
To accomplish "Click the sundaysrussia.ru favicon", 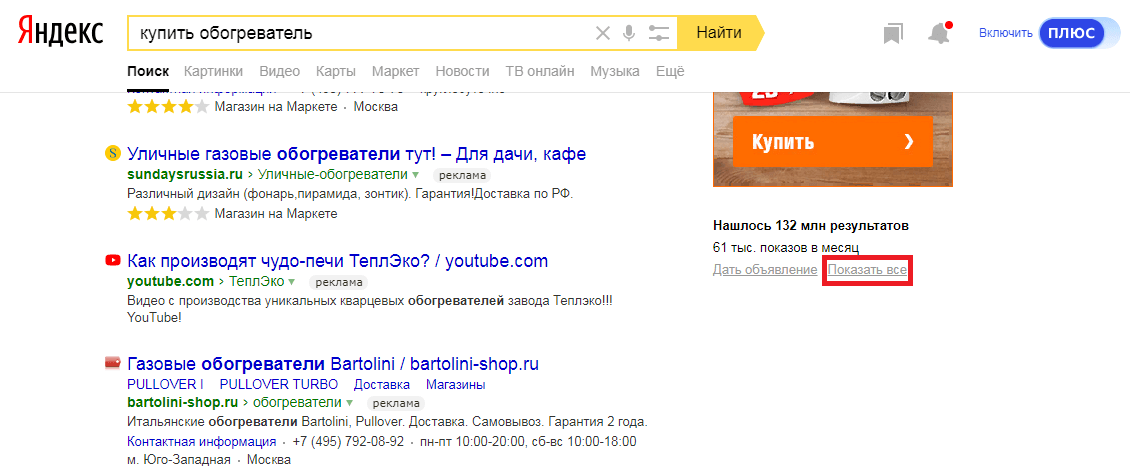I will 112,154.
